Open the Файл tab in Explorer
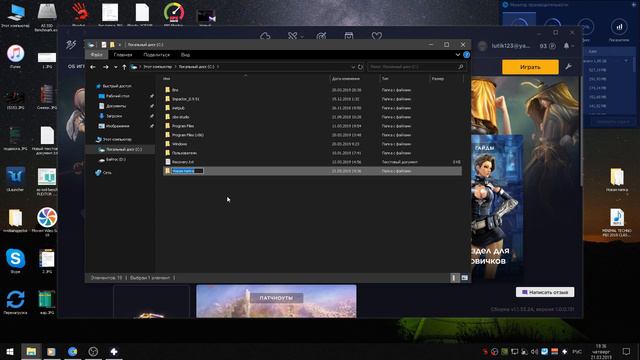 click(96, 55)
